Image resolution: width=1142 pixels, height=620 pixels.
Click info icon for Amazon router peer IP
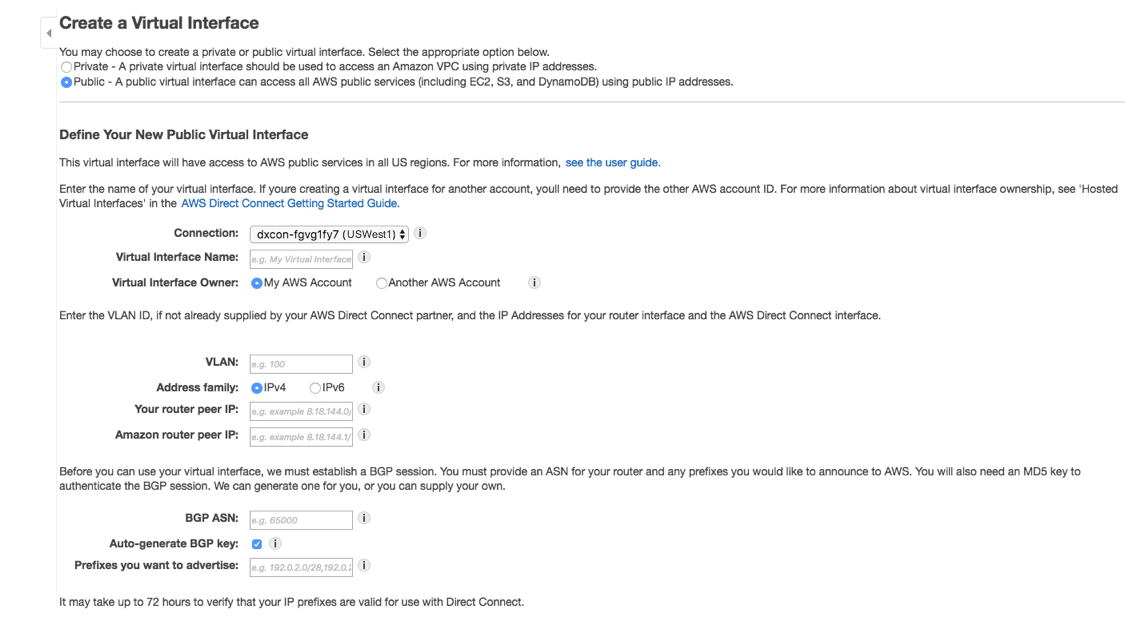point(364,435)
